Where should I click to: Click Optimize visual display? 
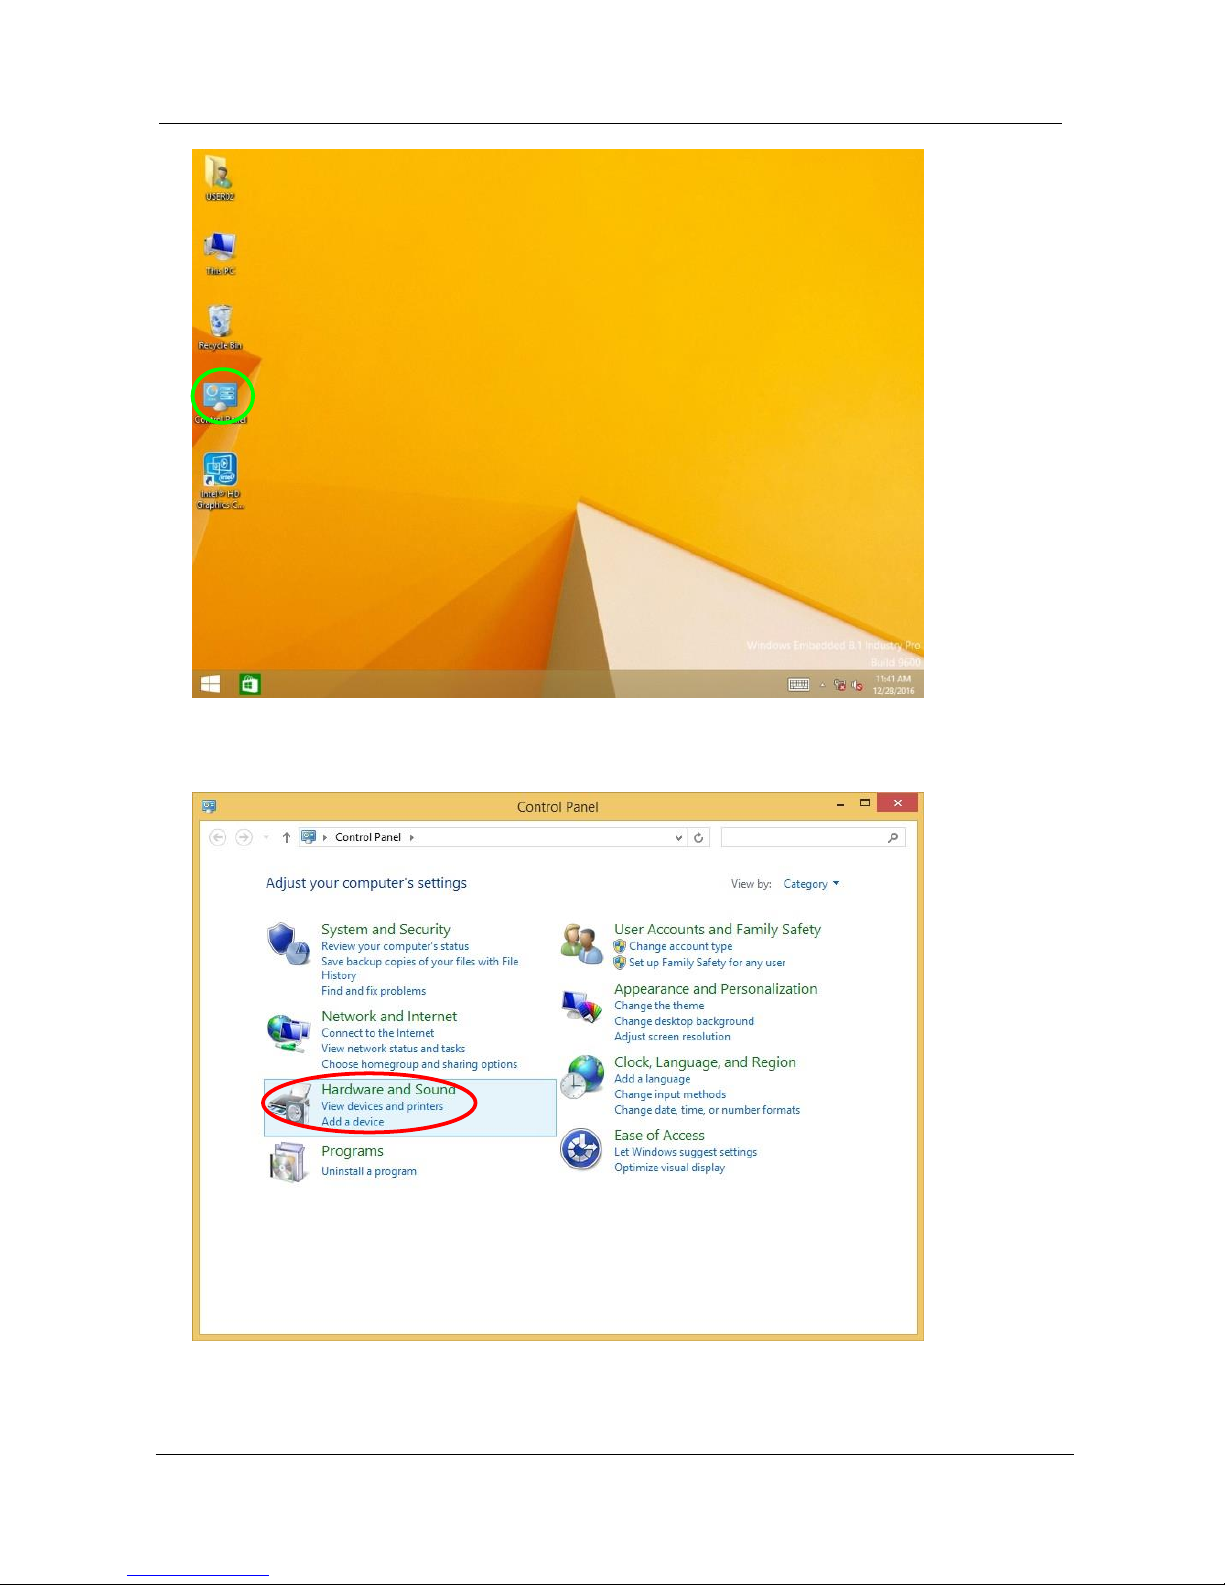click(x=669, y=1168)
